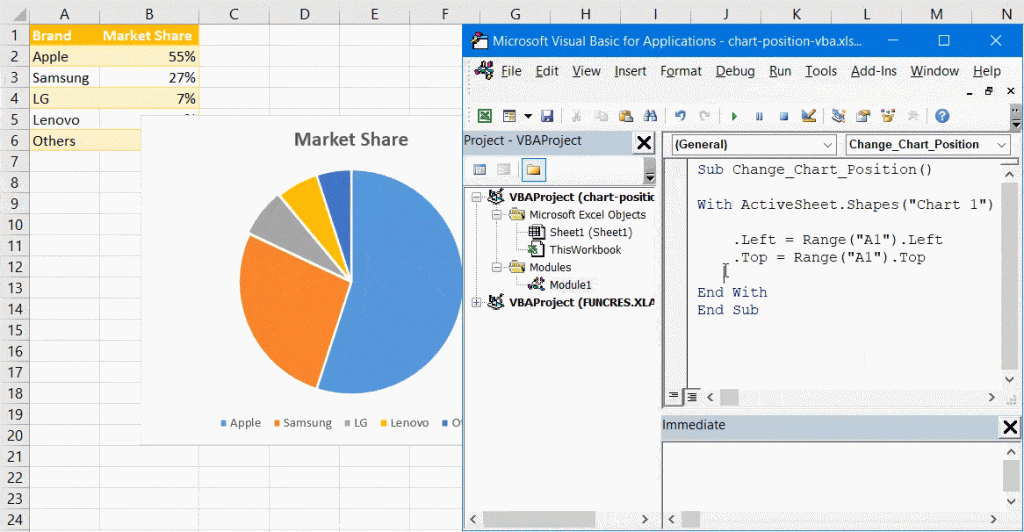Click the View Code icon in Project pane

[x=479, y=170]
